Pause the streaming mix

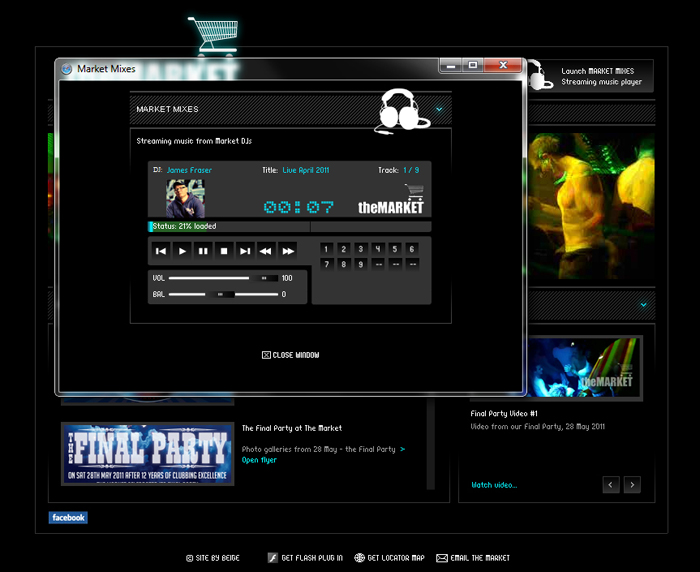(203, 251)
